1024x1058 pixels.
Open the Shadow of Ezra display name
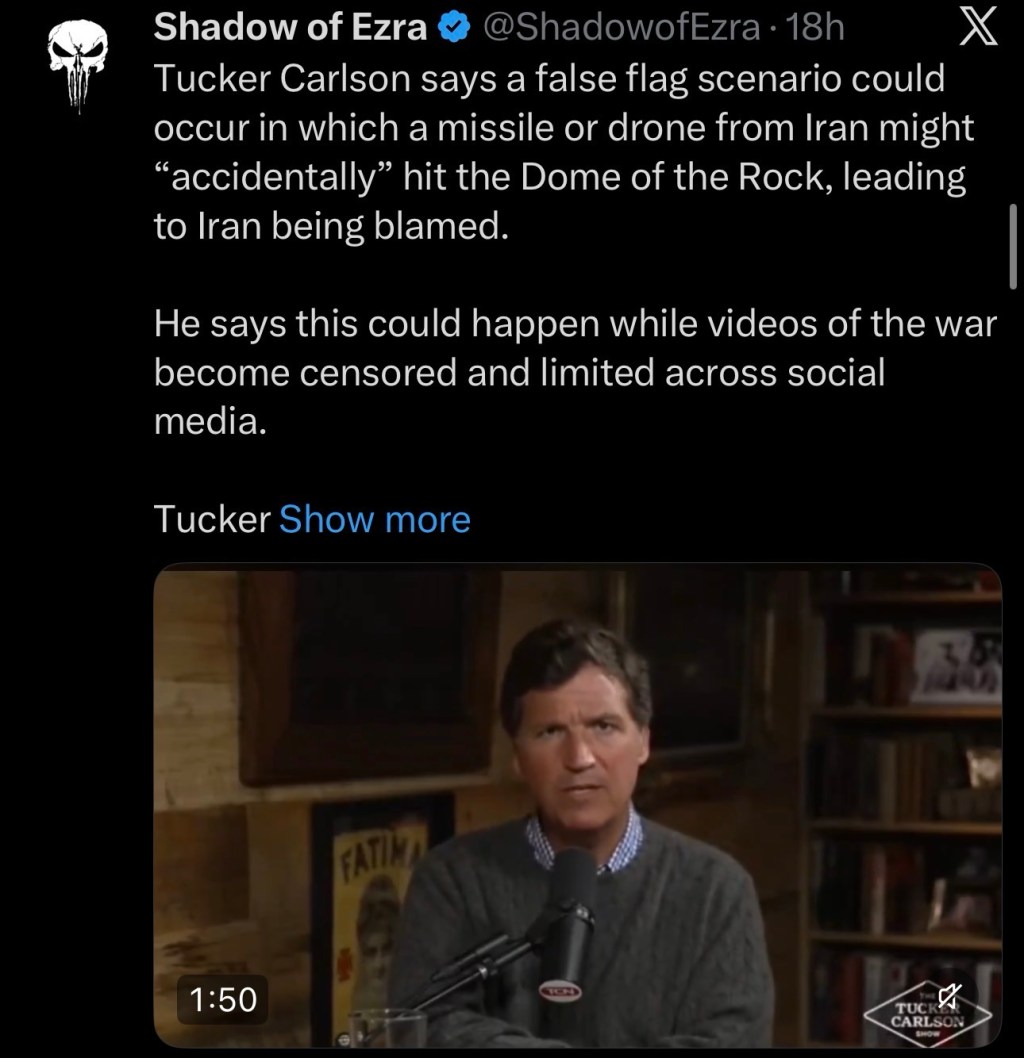290,28
